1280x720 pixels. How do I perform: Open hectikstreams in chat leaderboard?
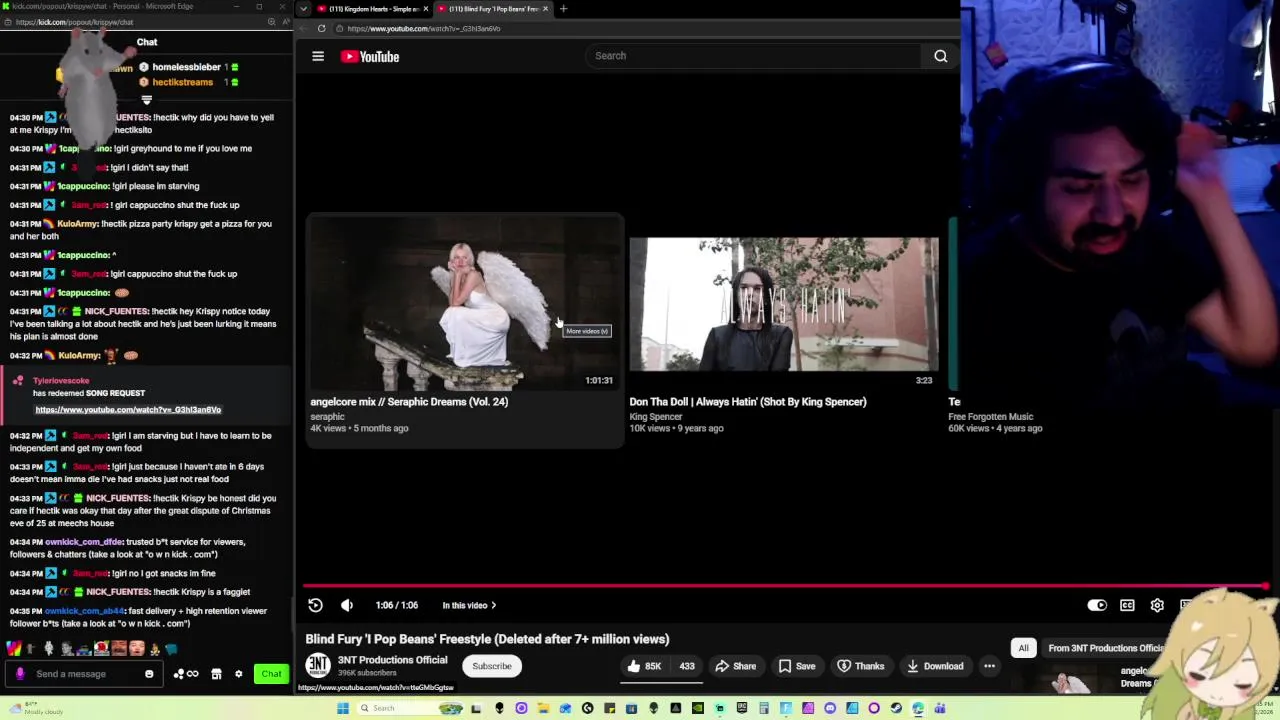(182, 82)
